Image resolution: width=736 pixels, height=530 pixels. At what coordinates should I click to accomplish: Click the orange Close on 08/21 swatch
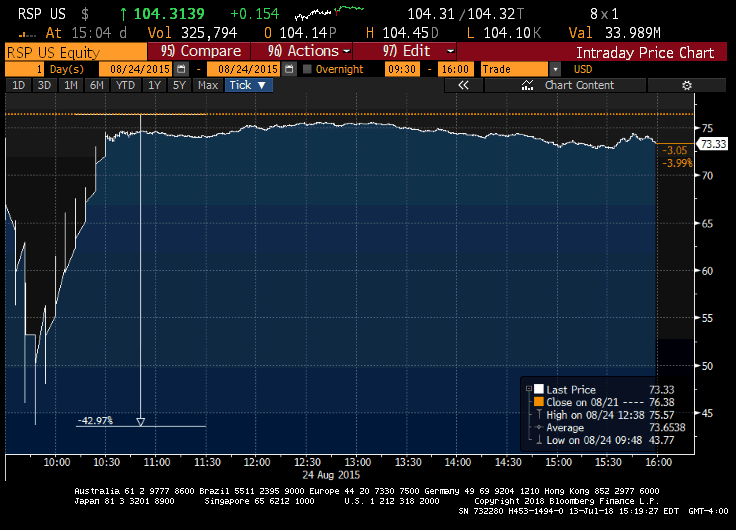pyautogui.click(x=539, y=402)
